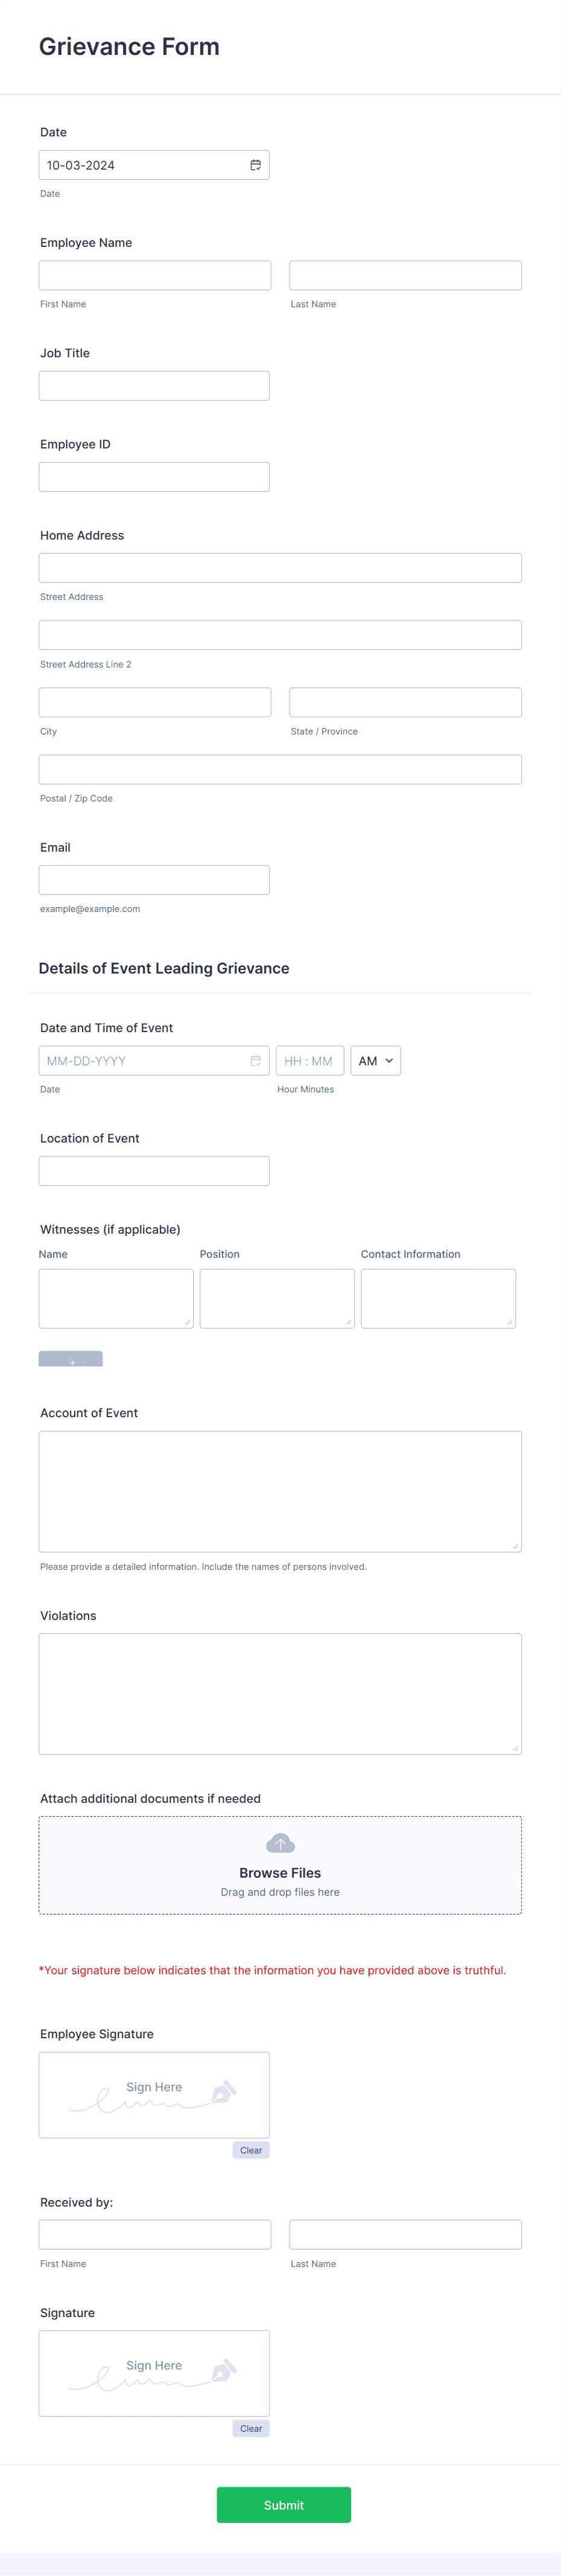Open the AM/PM dropdown
This screenshot has height=2576, width=561.
click(375, 1060)
